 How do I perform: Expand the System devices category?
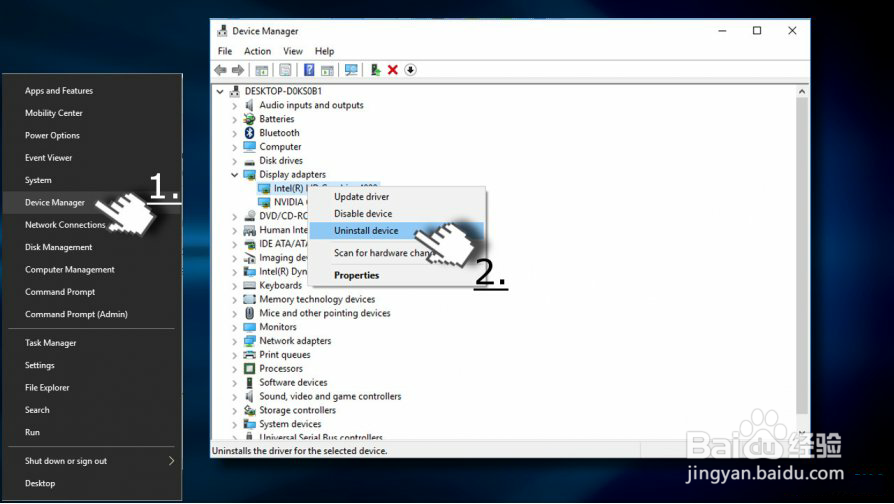[234, 424]
